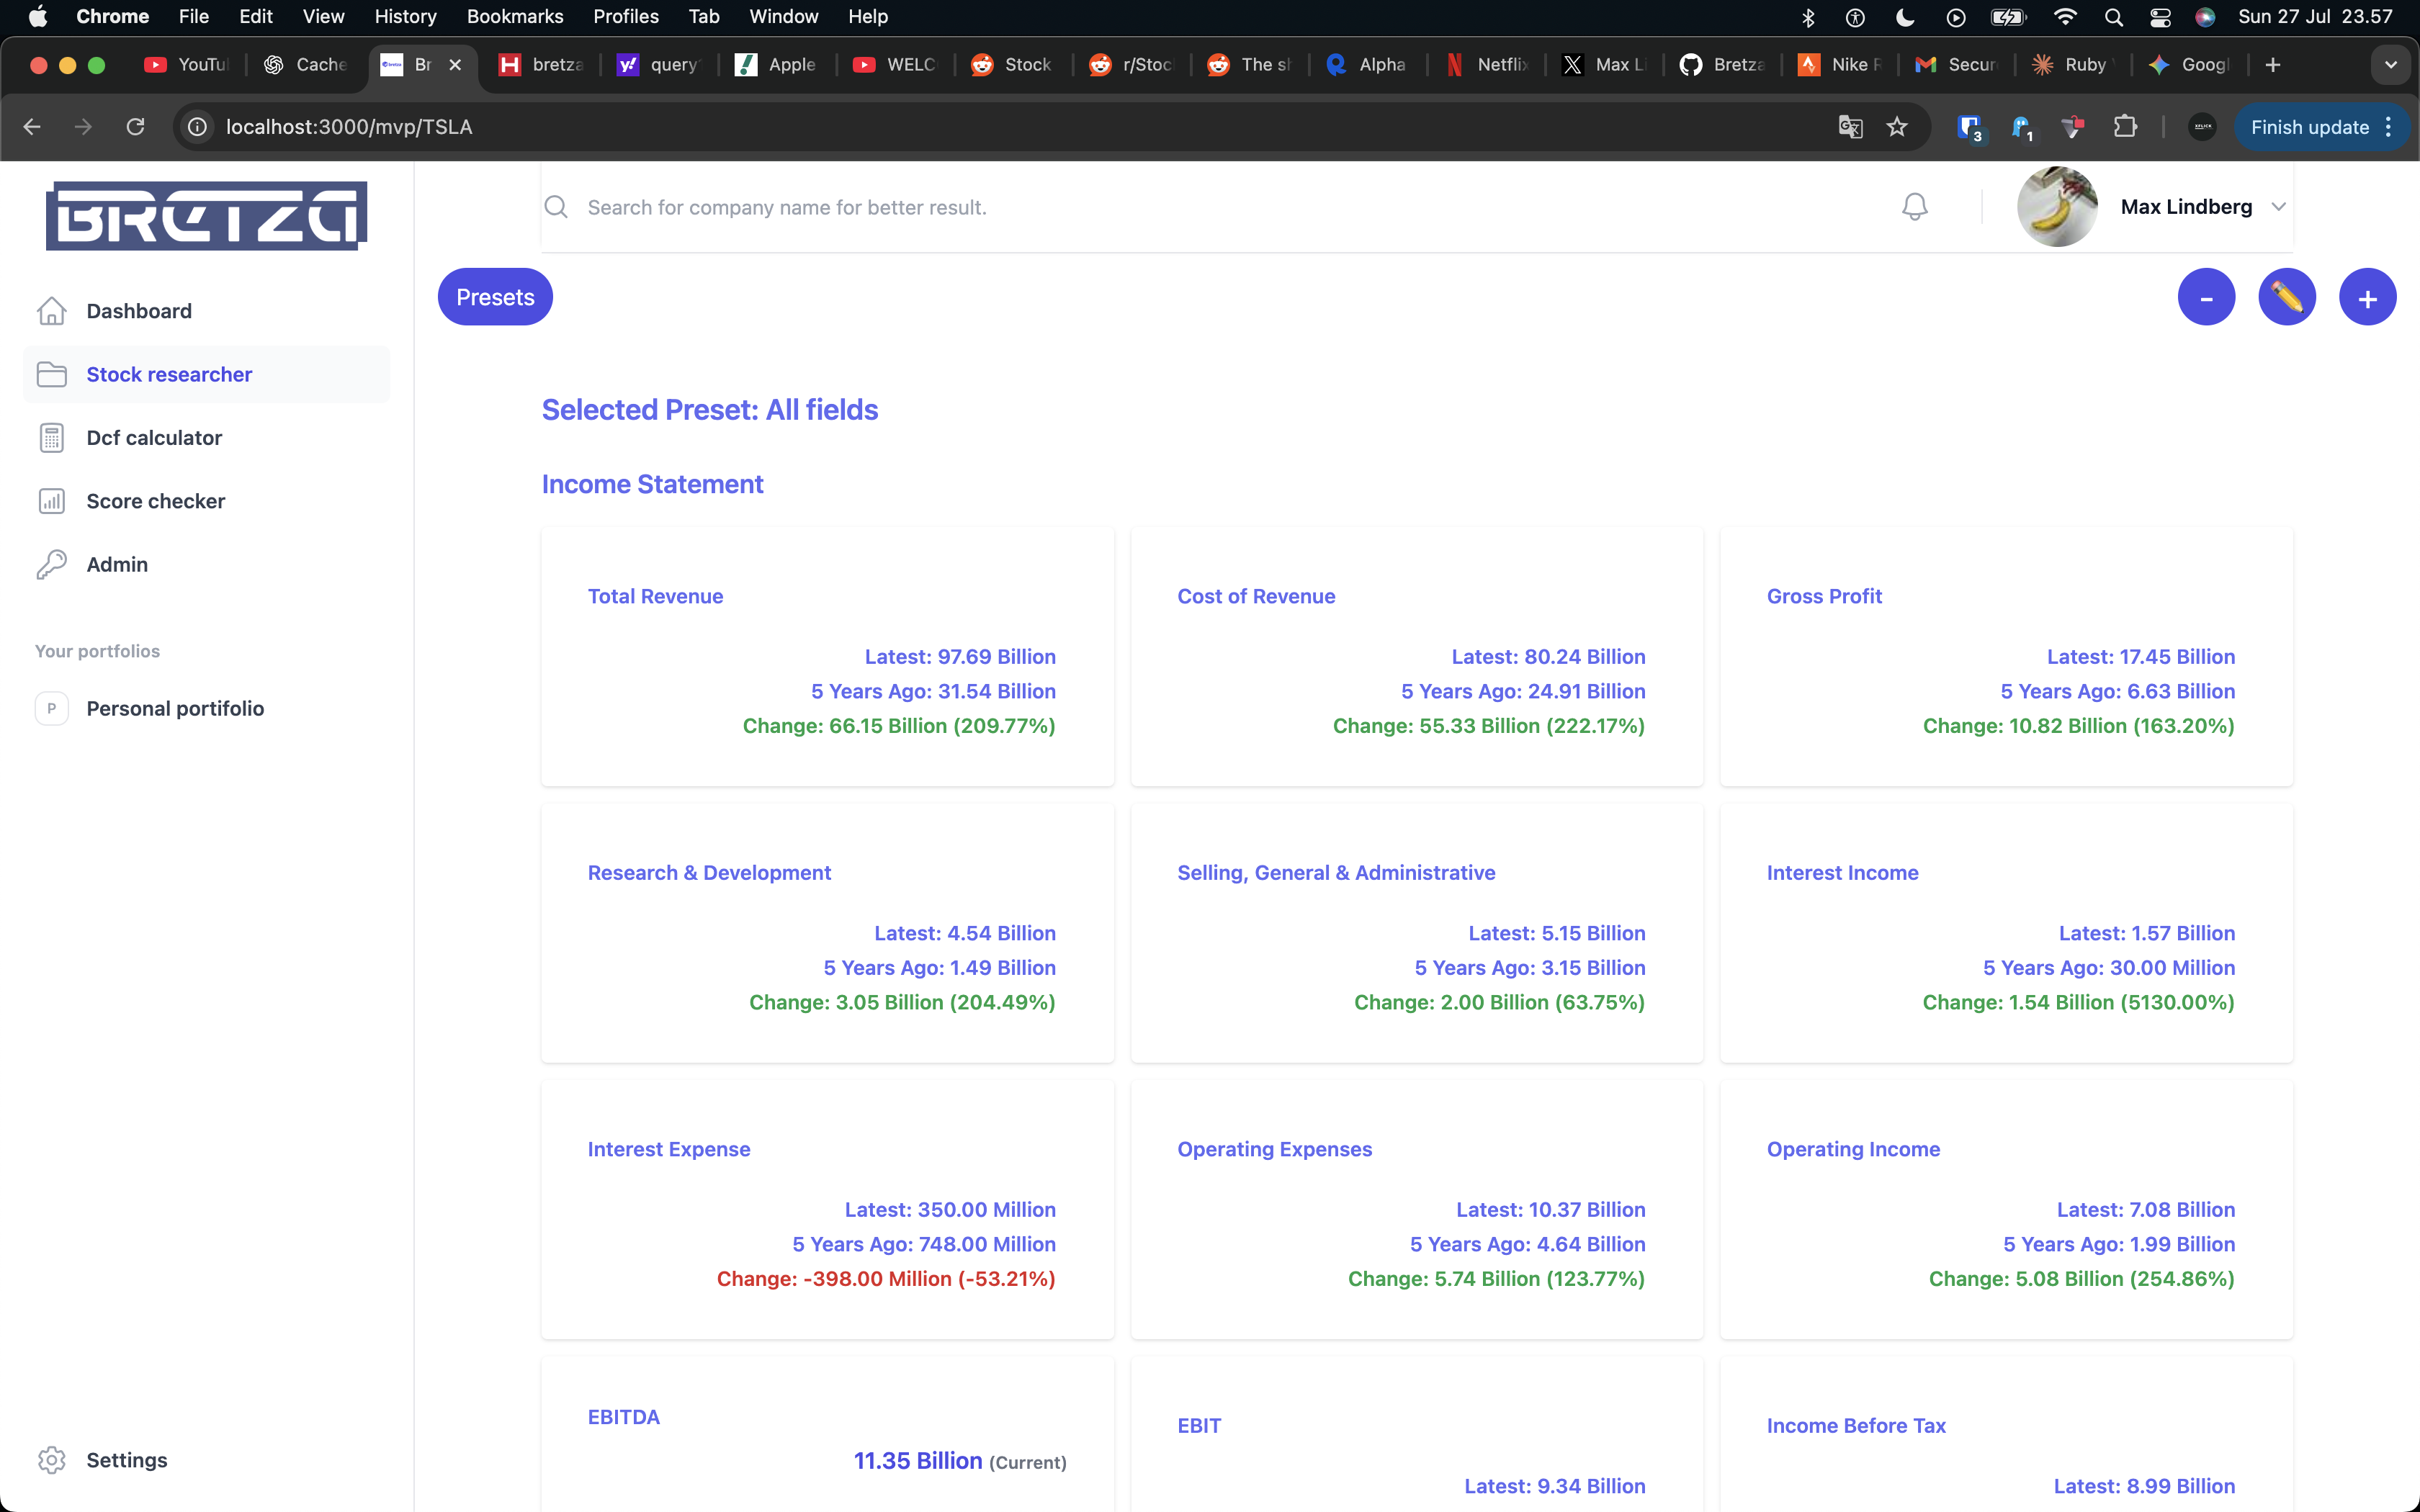
Task: Reload the page
Action: point(135,127)
